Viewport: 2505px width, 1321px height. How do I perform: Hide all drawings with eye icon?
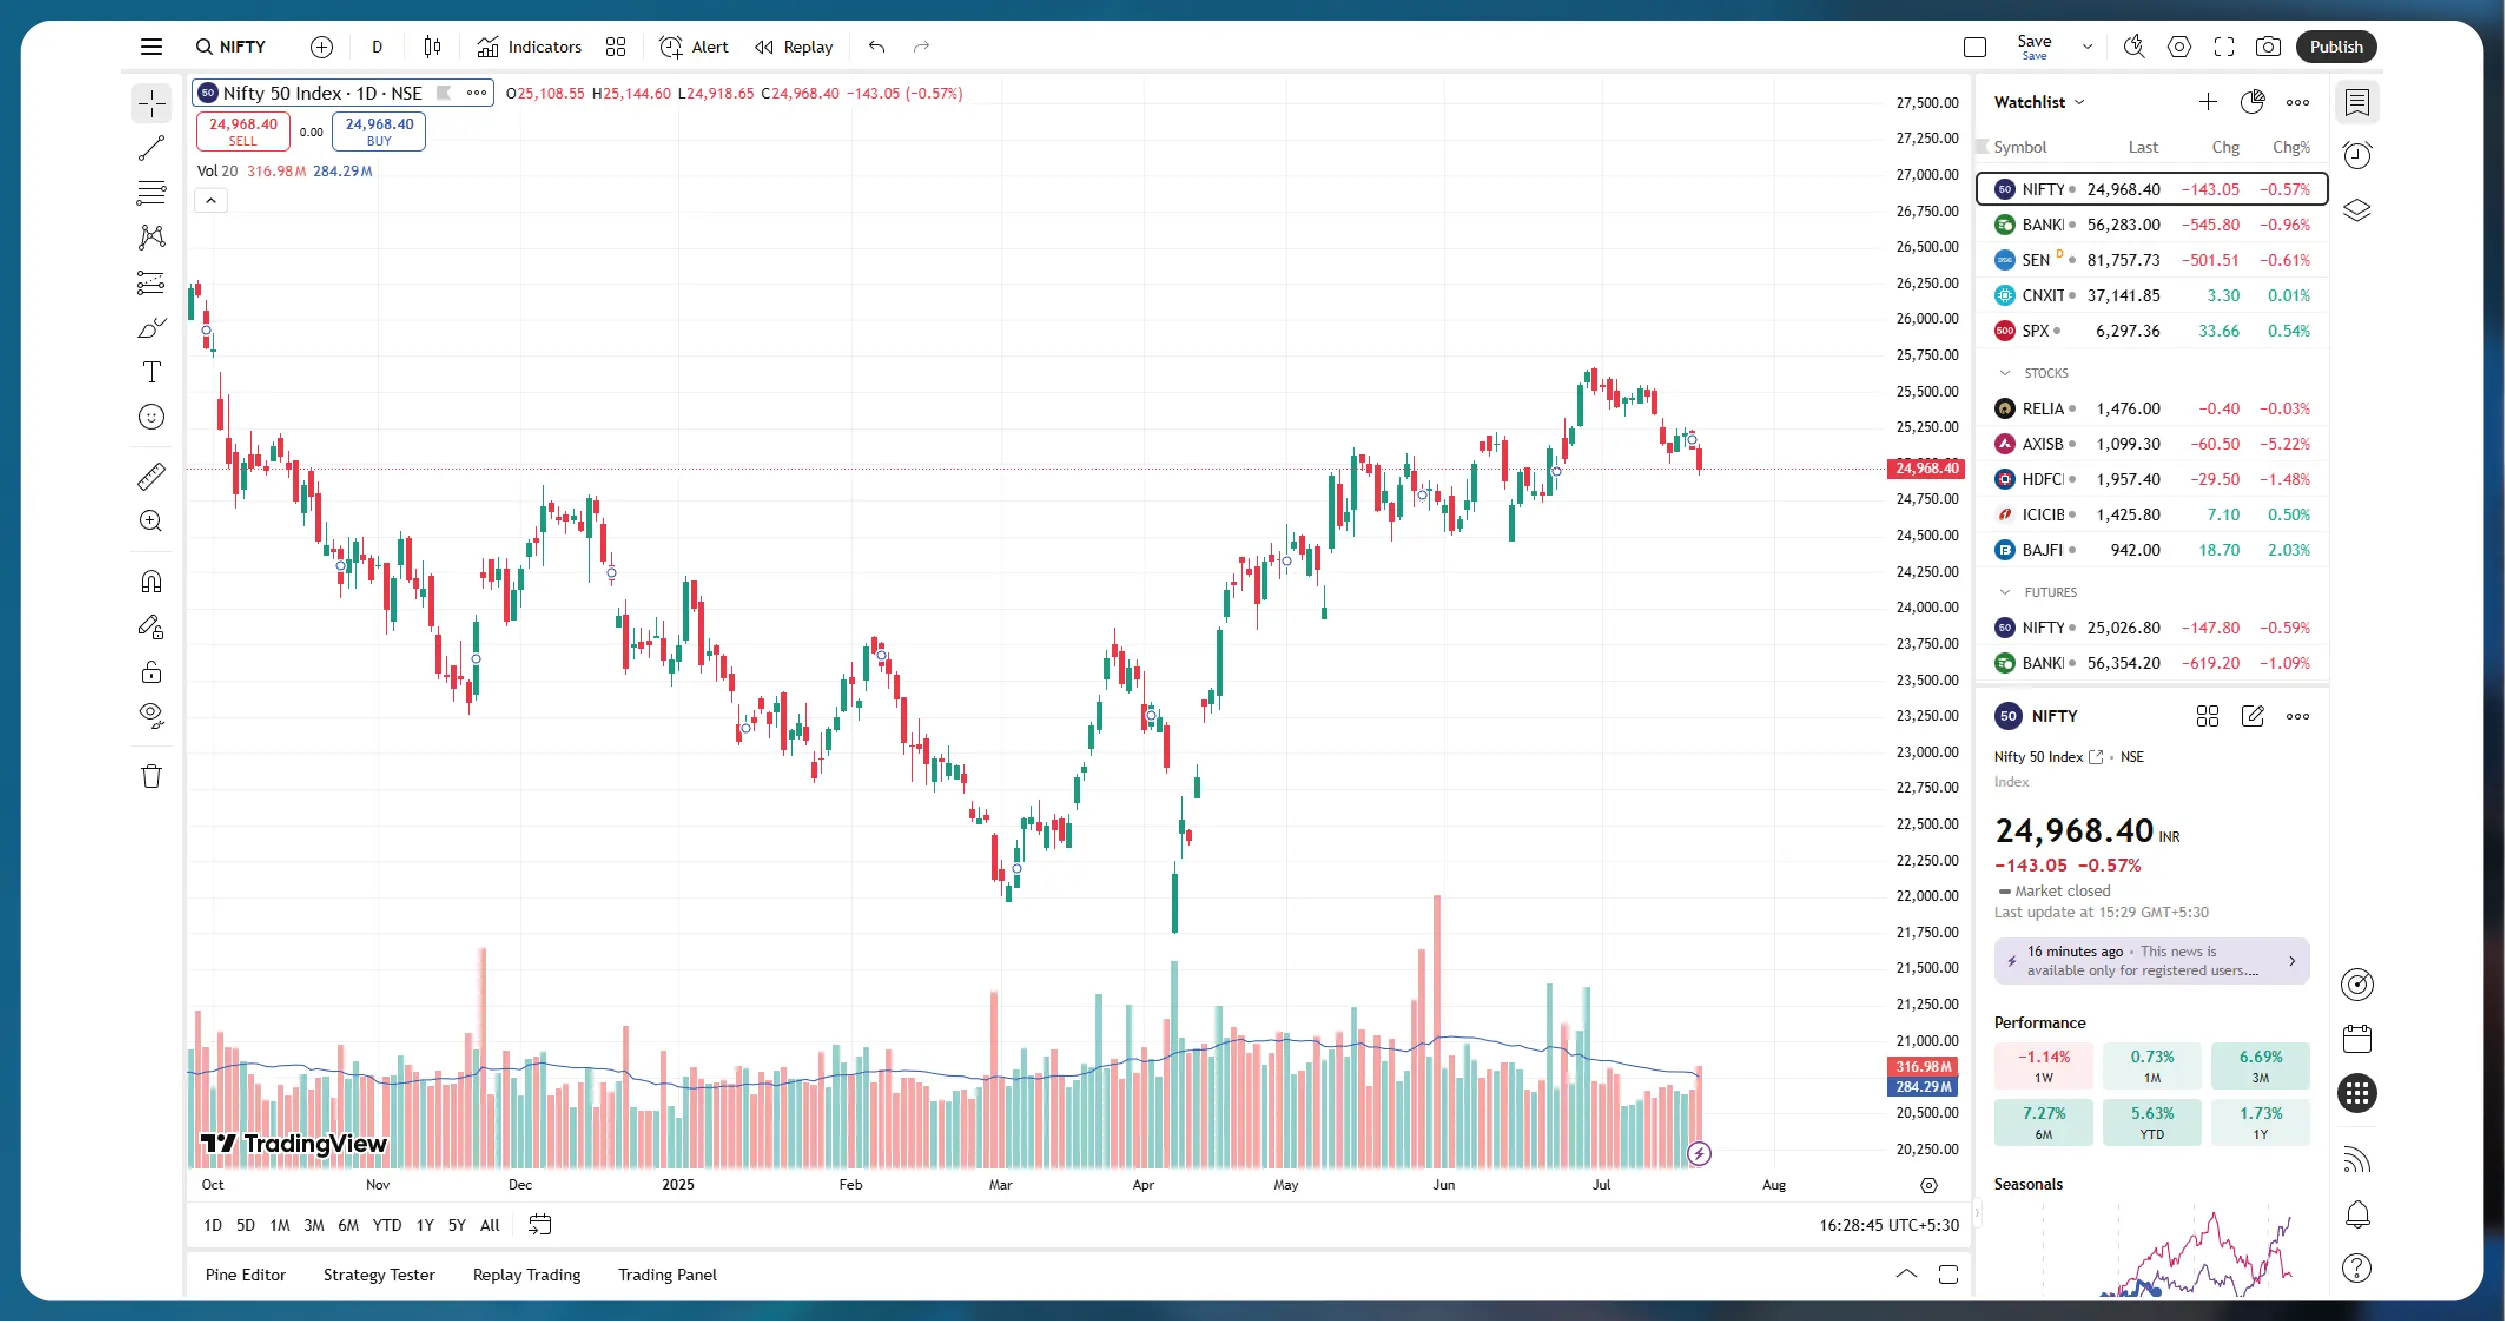152,714
